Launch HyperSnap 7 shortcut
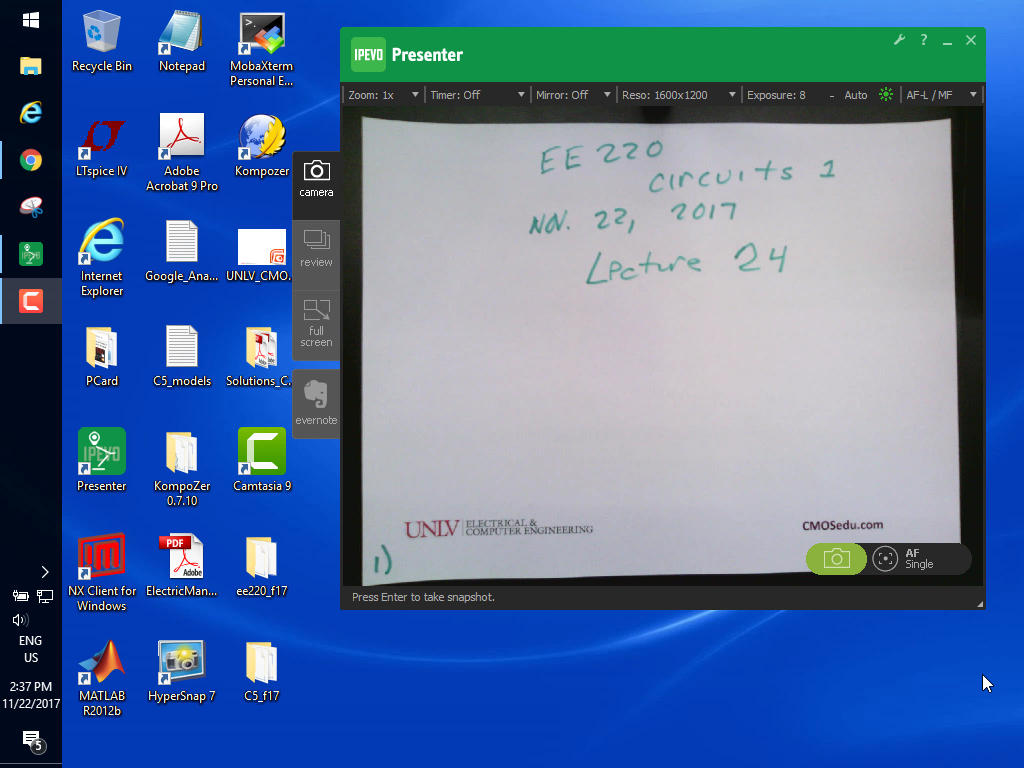The height and width of the screenshot is (768, 1024). pos(182,671)
